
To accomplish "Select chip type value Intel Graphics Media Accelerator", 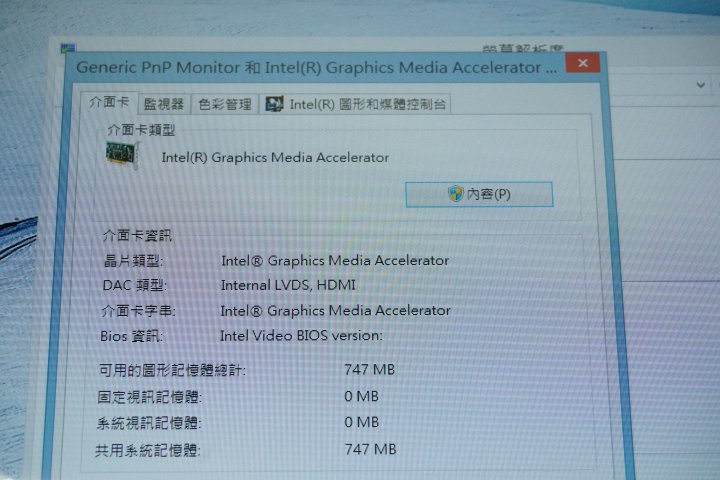I will (335, 260).
